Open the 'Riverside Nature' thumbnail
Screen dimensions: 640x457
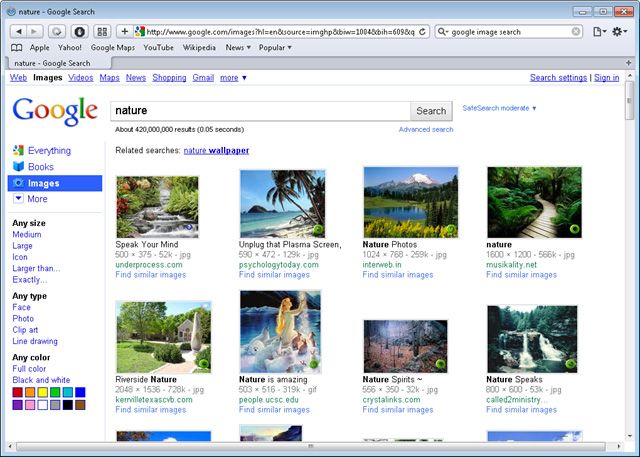coord(163,337)
